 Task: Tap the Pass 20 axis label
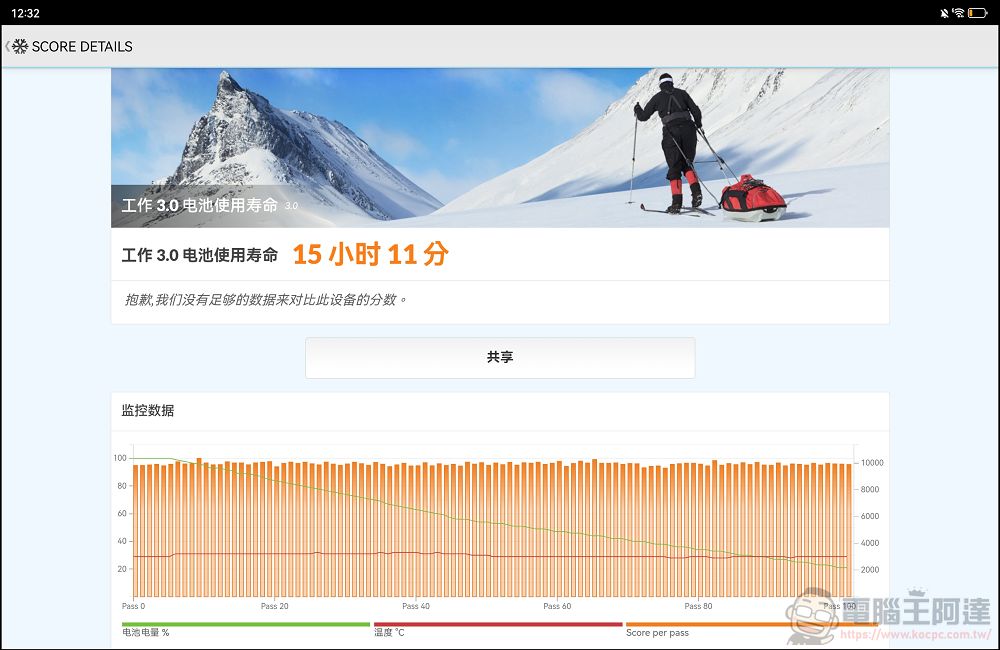(274, 606)
